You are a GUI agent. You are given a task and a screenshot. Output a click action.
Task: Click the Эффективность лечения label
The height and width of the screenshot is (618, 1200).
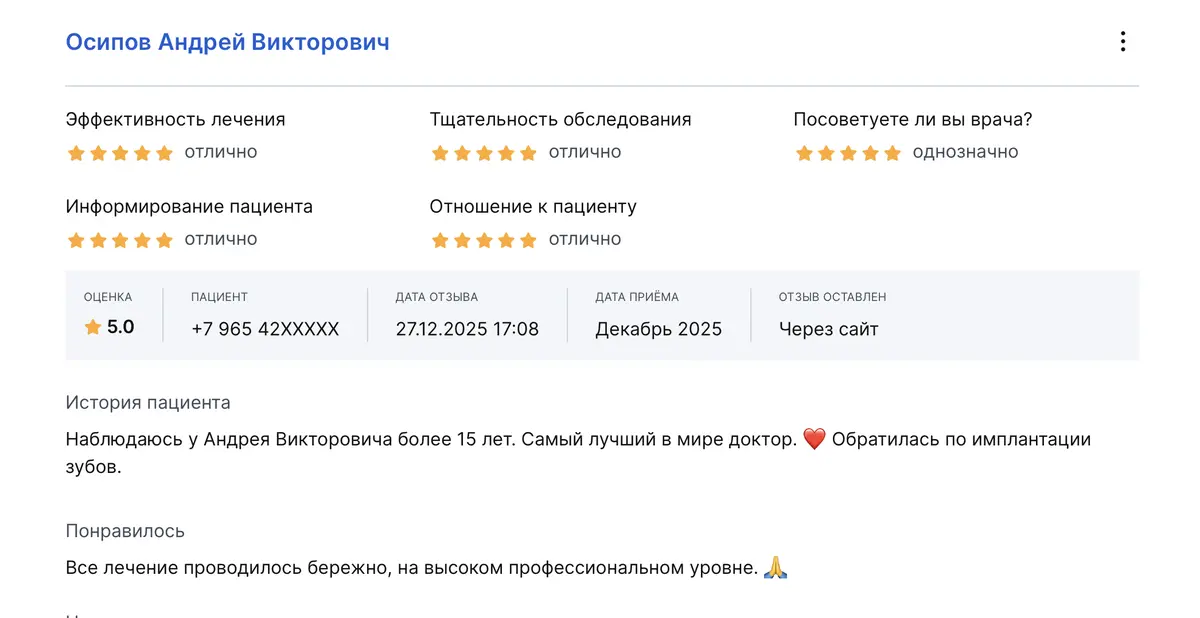(x=175, y=120)
